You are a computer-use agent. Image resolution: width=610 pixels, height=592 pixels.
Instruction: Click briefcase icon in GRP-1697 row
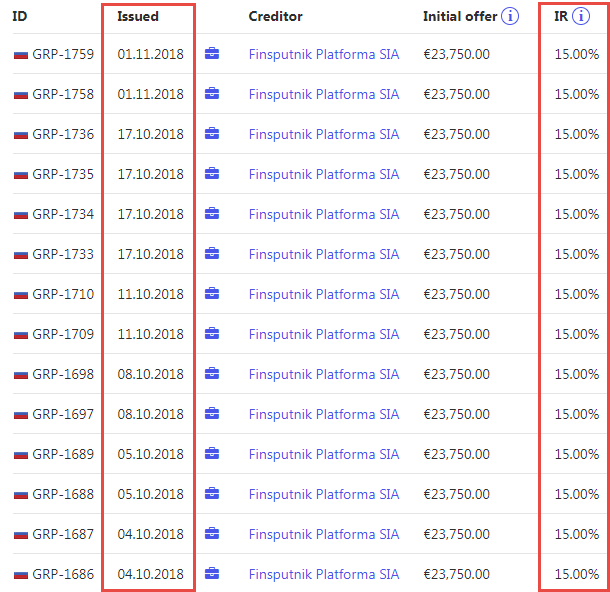pyautogui.click(x=212, y=413)
